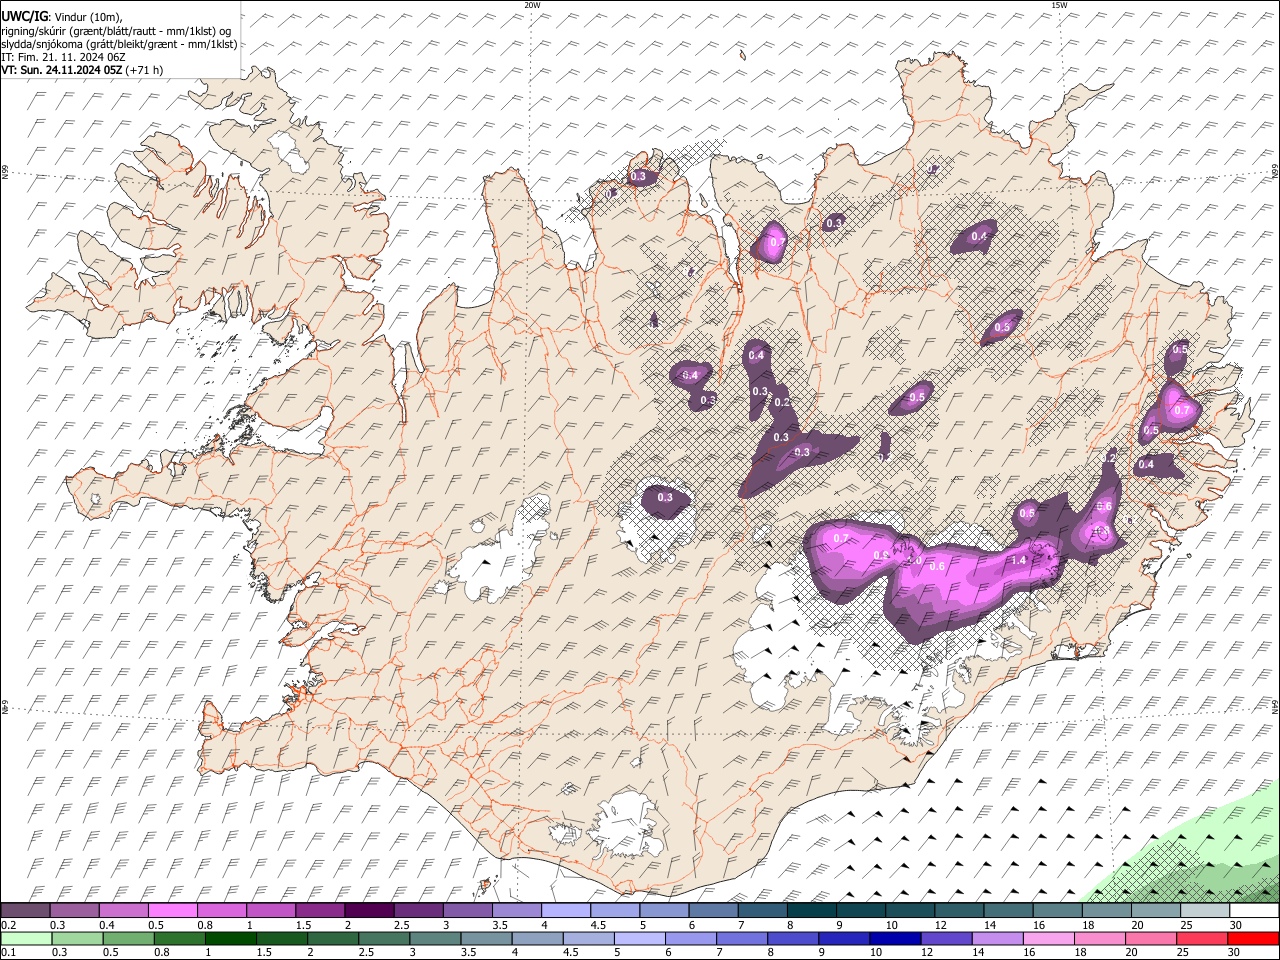Select the dark teal swatch at 8 in top legend
Screen dimensions: 1280x960
point(811,911)
